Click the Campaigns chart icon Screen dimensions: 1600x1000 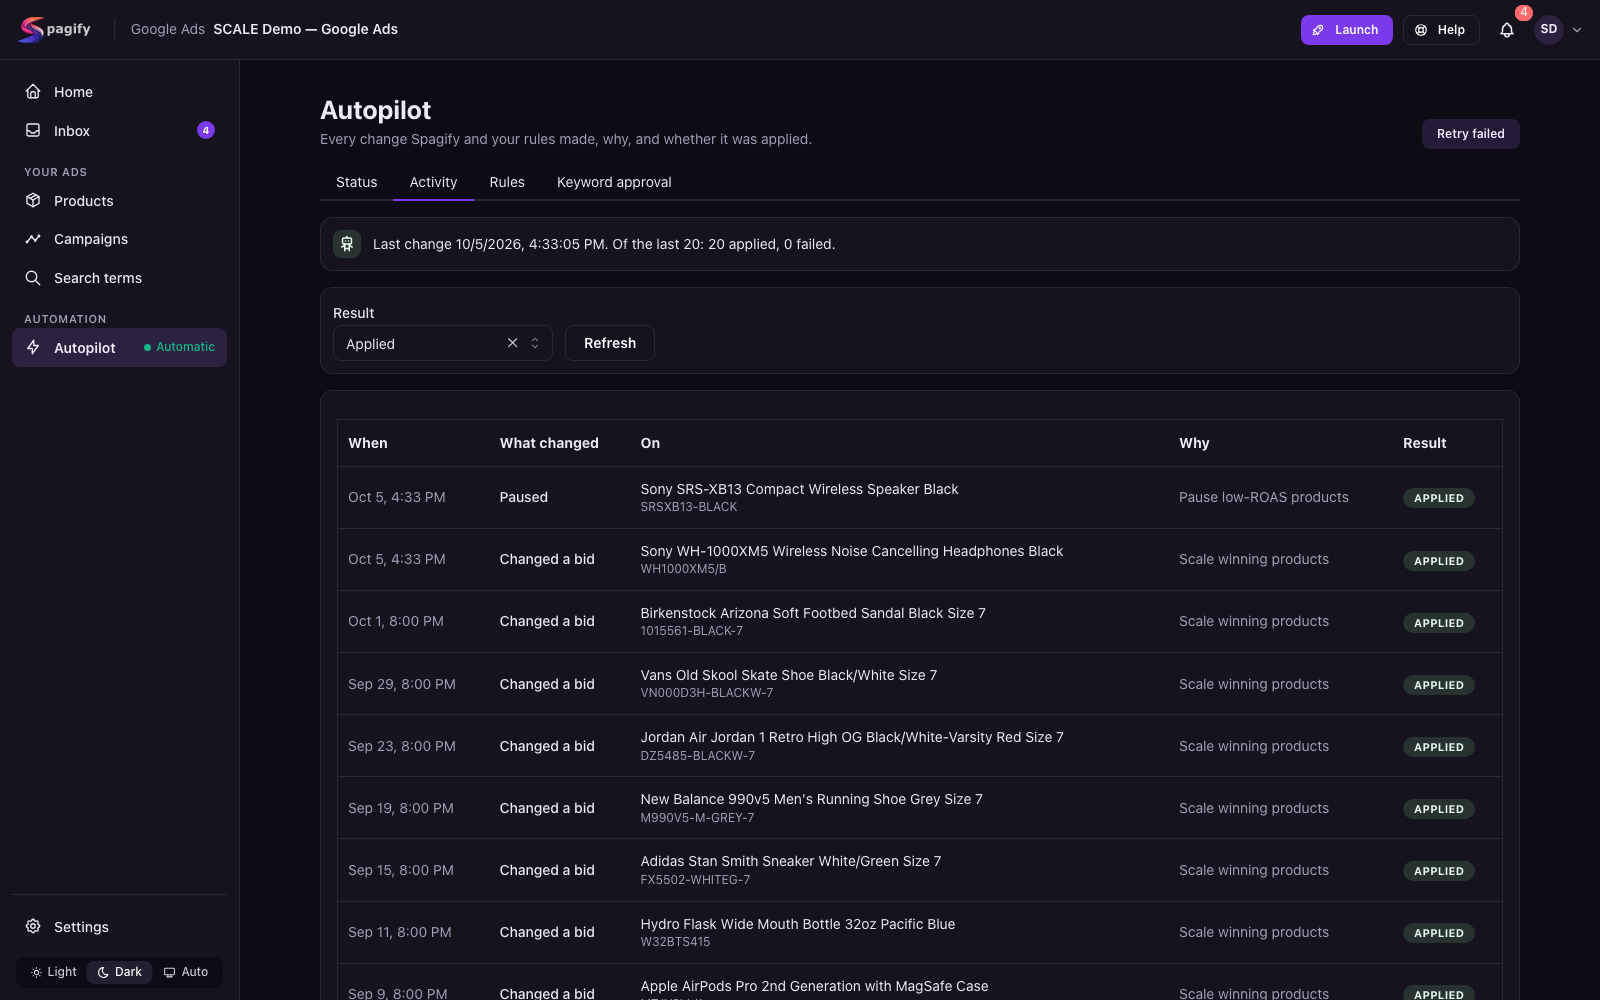point(33,239)
